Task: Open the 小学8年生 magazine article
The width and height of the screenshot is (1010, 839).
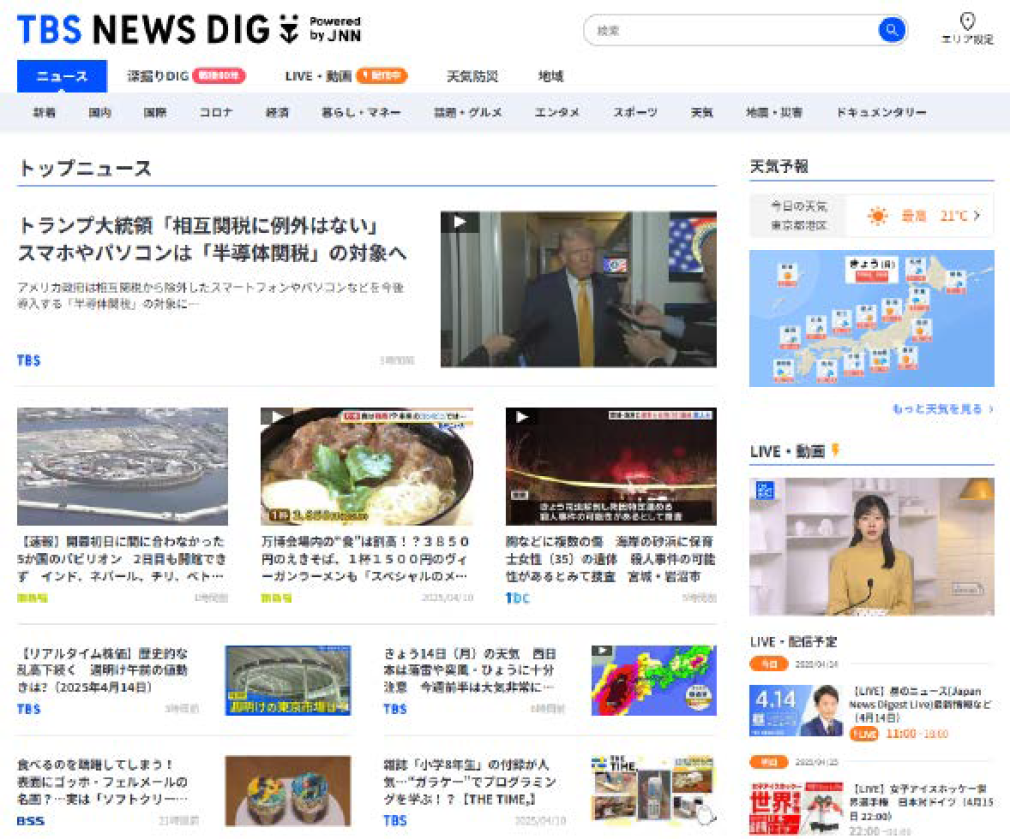Action: coord(470,781)
